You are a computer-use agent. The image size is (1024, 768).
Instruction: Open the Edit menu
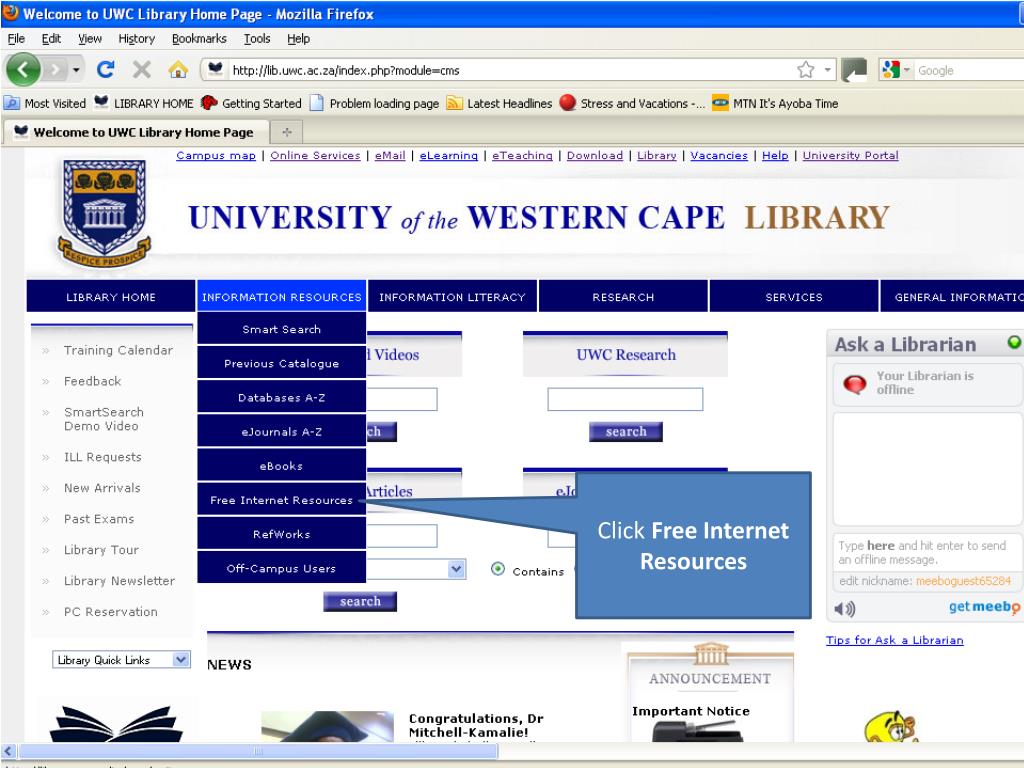click(51, 39)
